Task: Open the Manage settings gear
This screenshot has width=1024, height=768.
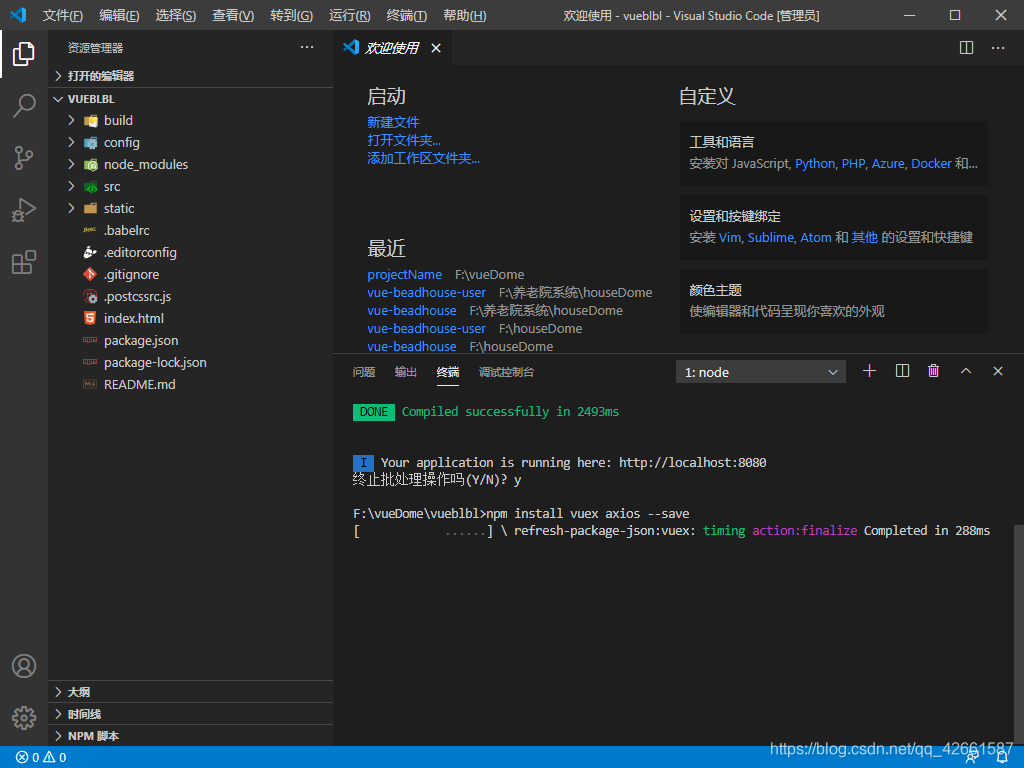Action: click(x=24, y=717)
